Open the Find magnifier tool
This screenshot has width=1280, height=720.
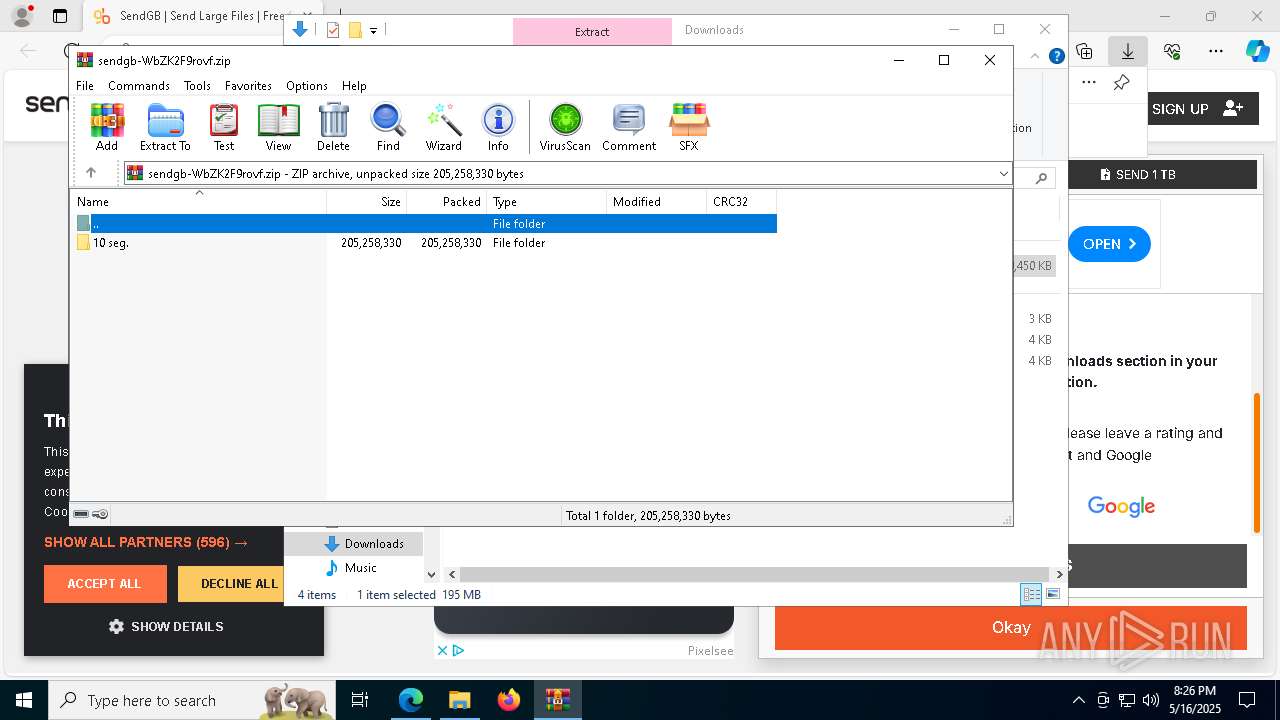388,127
